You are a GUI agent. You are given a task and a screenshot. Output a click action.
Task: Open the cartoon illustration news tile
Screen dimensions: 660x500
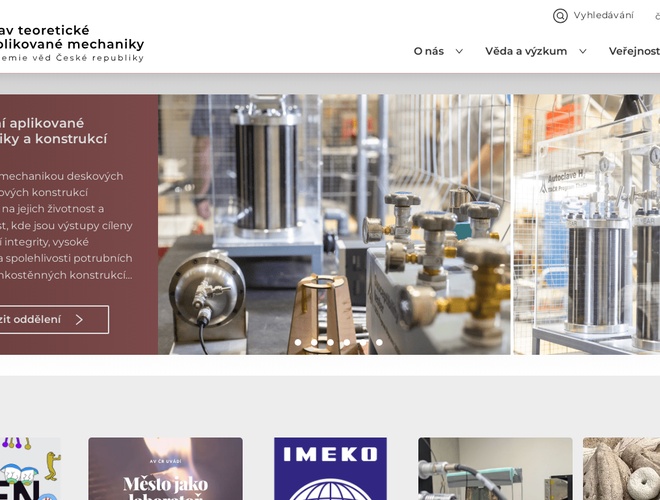(30, 469)
